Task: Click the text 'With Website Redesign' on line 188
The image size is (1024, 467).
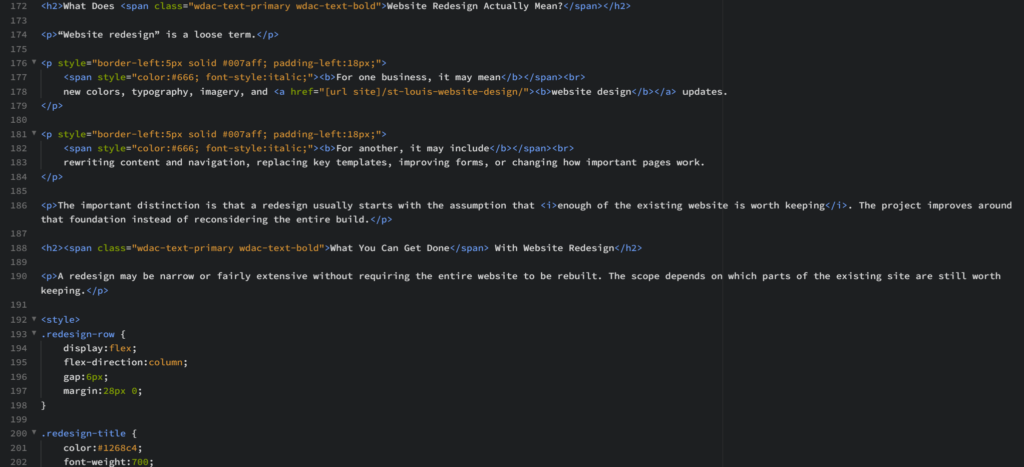Action: tap(554, 248)
